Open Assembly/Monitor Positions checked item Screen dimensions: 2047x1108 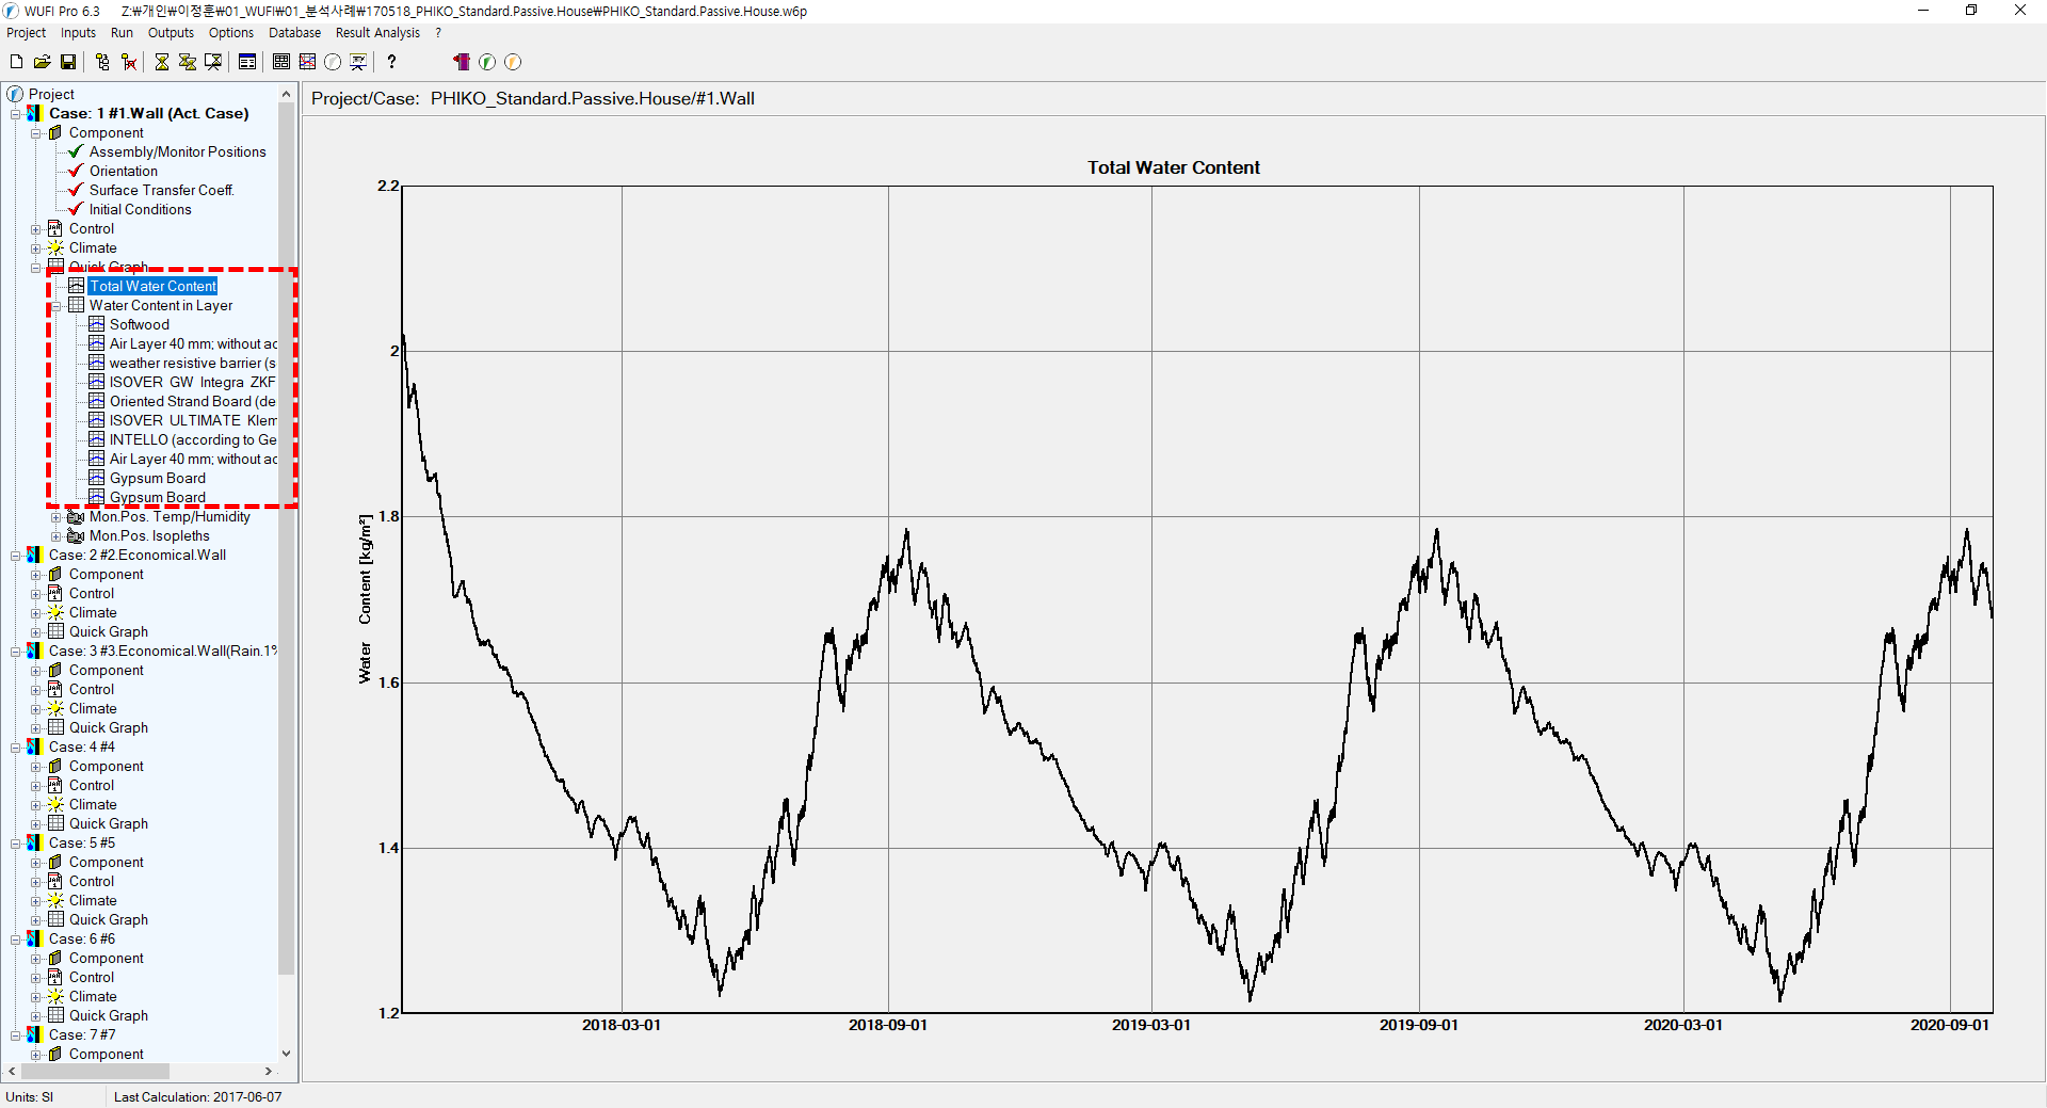point(177,152)
